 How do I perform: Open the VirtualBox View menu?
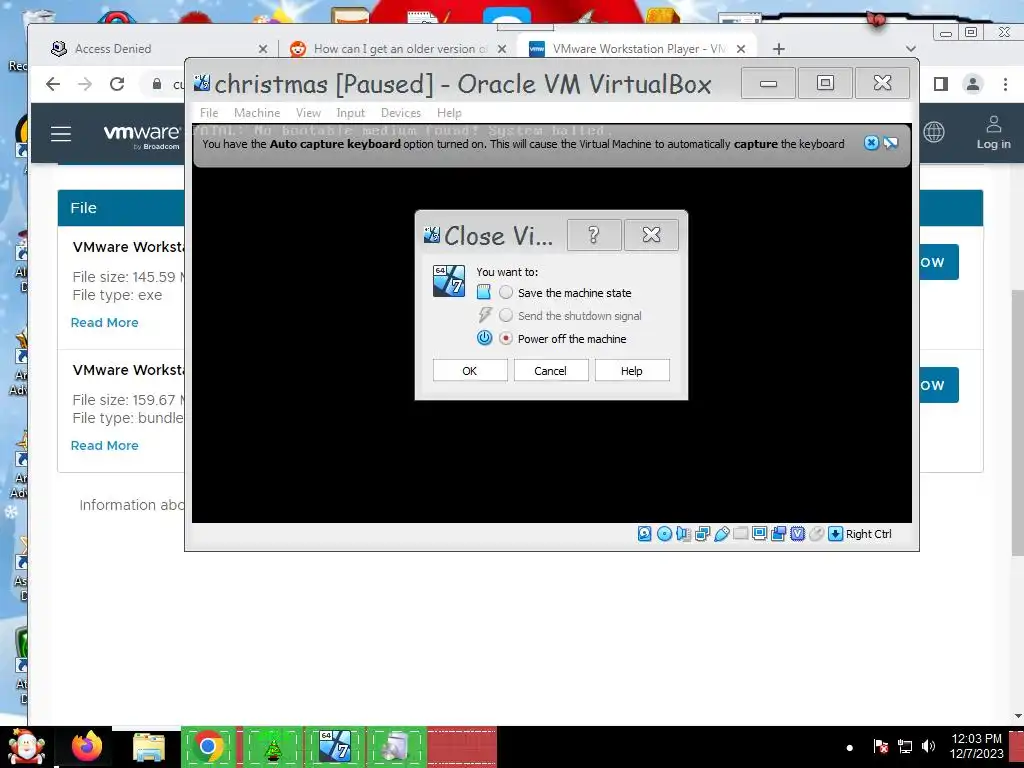[x=308, y=113]
